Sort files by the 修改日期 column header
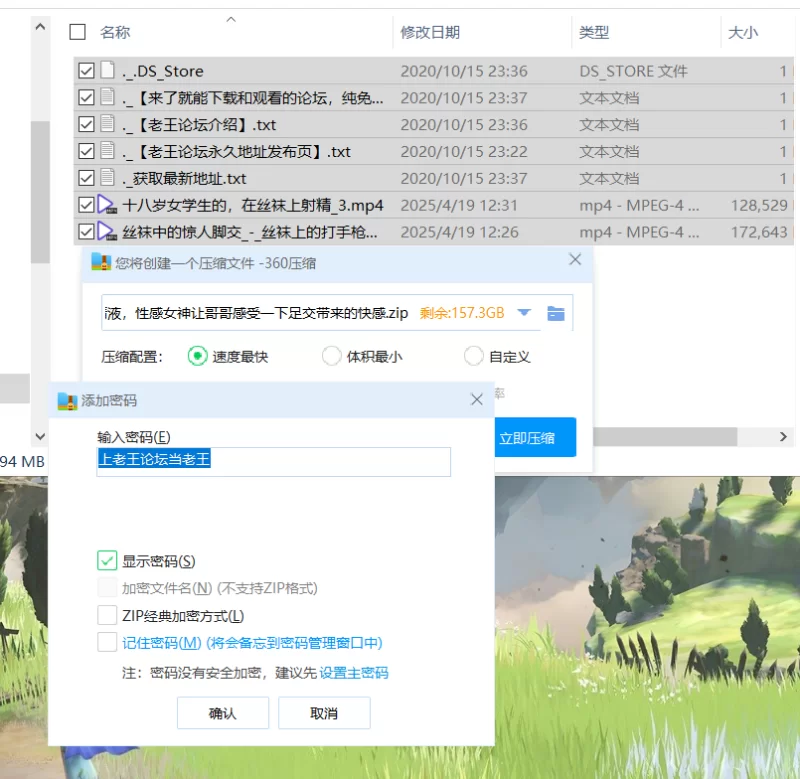Image resolution: width=800 pixels, height=779 pixels. (430, 33)
